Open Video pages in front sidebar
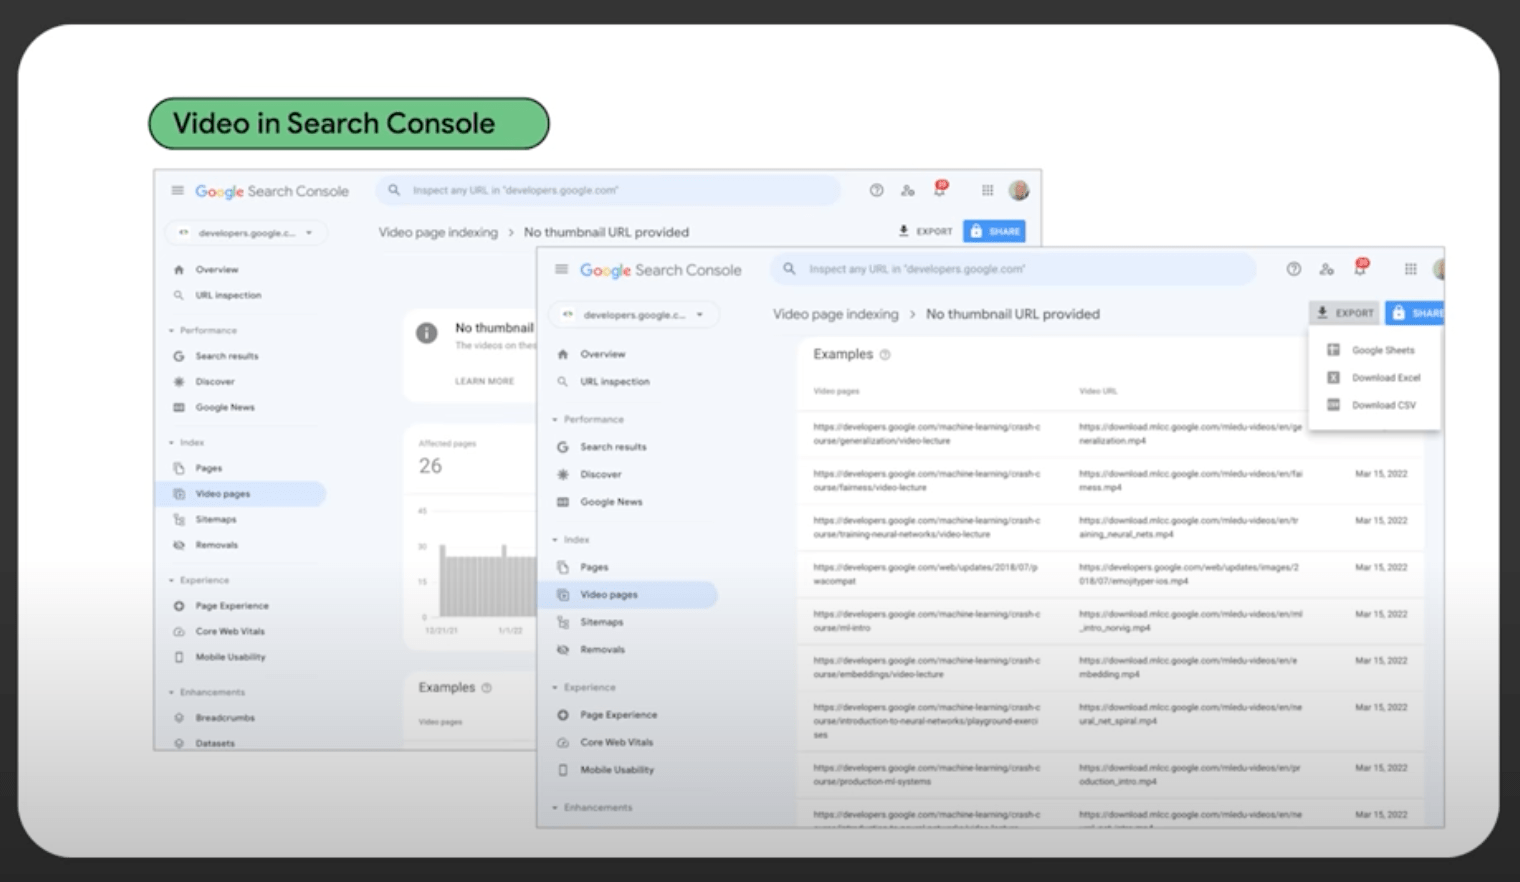This screenshot has height=882, width=1520. 628,594
